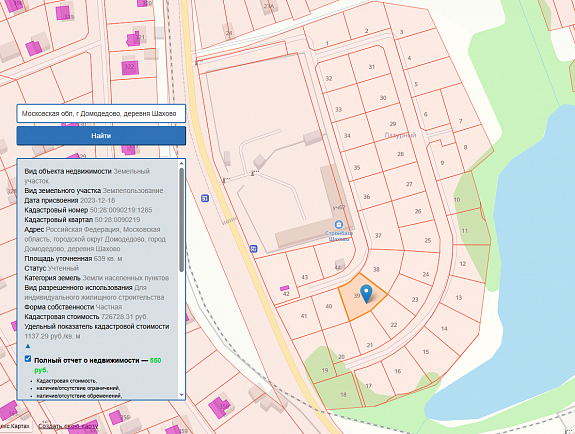This screenshot has height=434, width=575.
Task: Click the plot number 18 in the green area
Action: click(343, 395)
